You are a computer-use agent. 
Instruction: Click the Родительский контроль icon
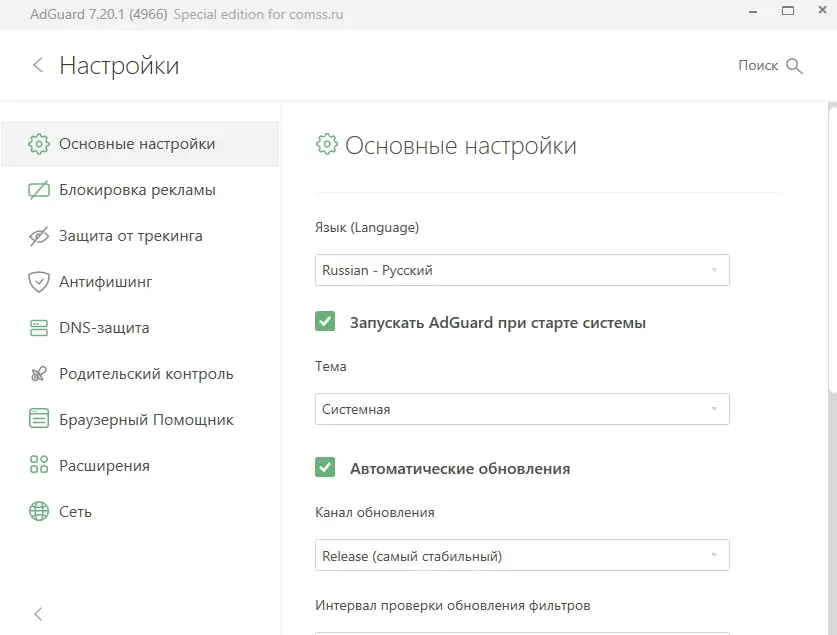tap(39, 374)
